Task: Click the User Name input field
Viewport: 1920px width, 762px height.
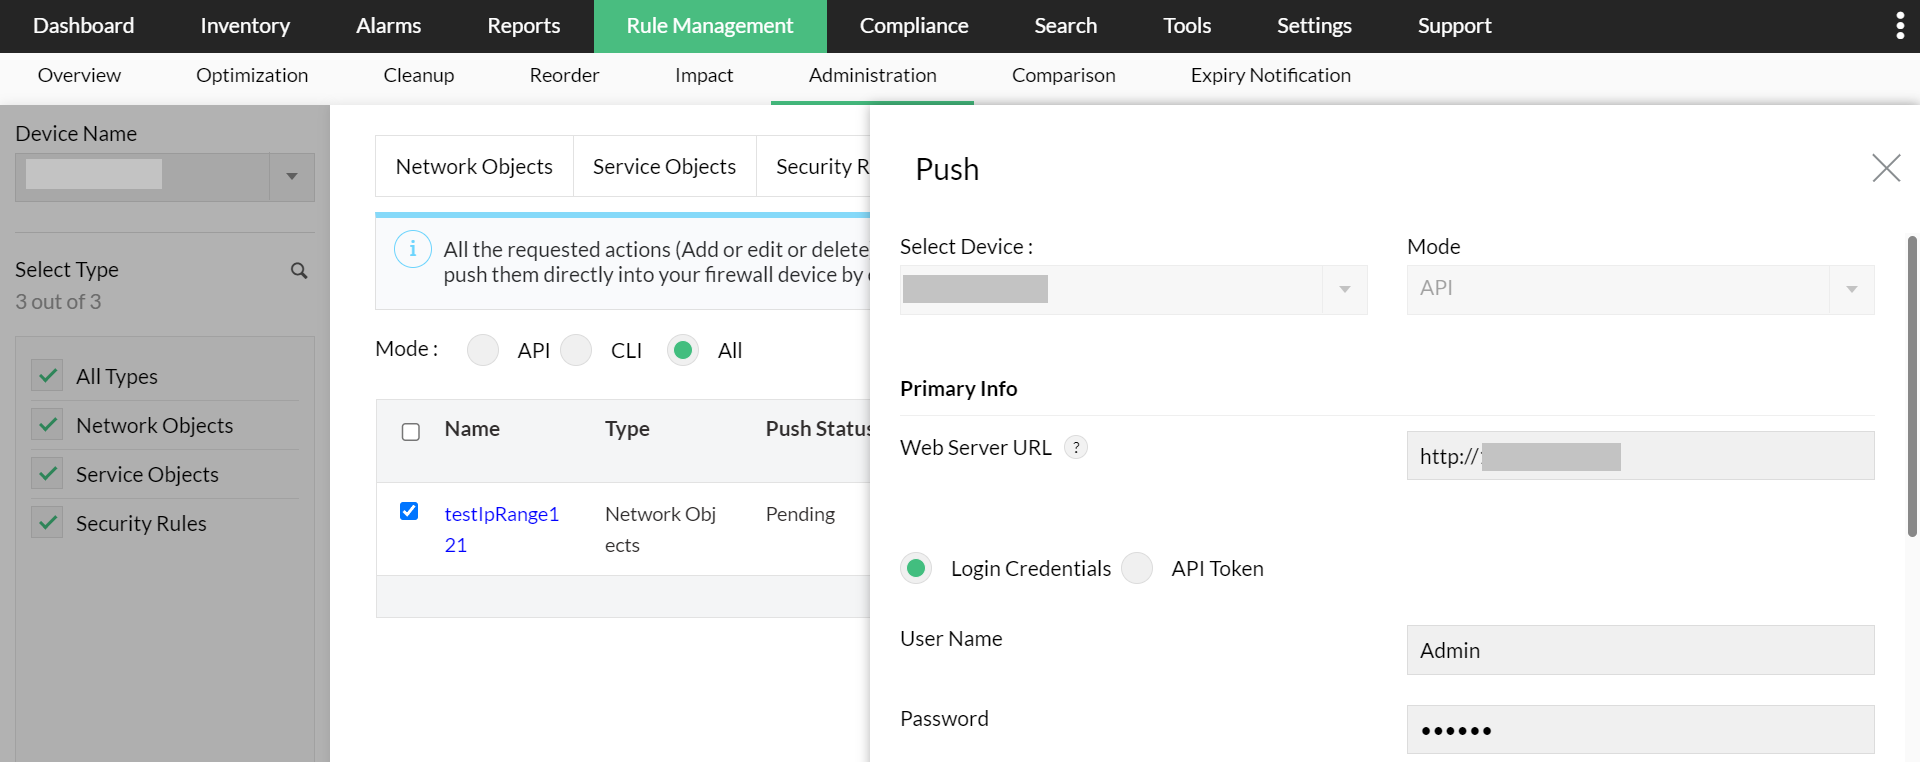Action: (x=1640, y=650)
